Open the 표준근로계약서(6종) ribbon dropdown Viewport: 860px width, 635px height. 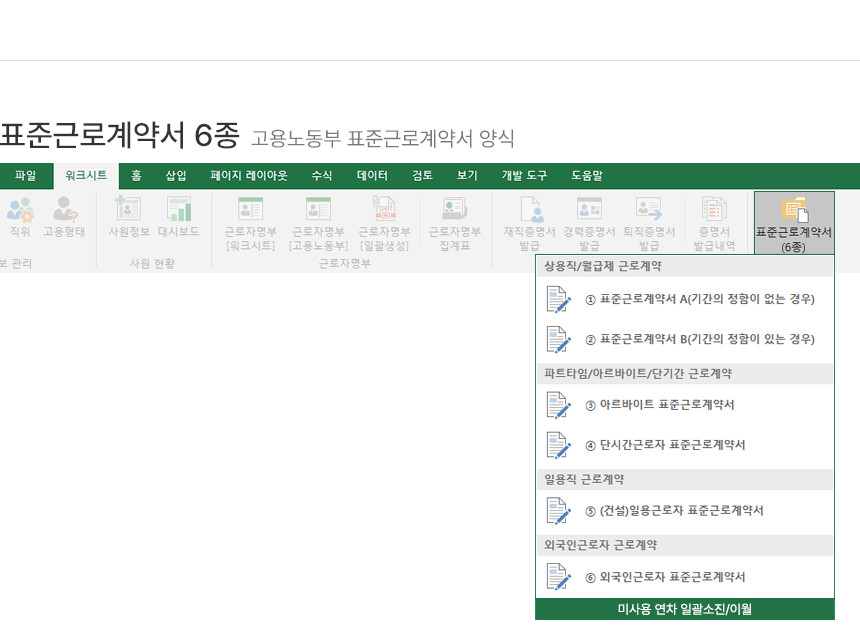[x=794, y=222]
